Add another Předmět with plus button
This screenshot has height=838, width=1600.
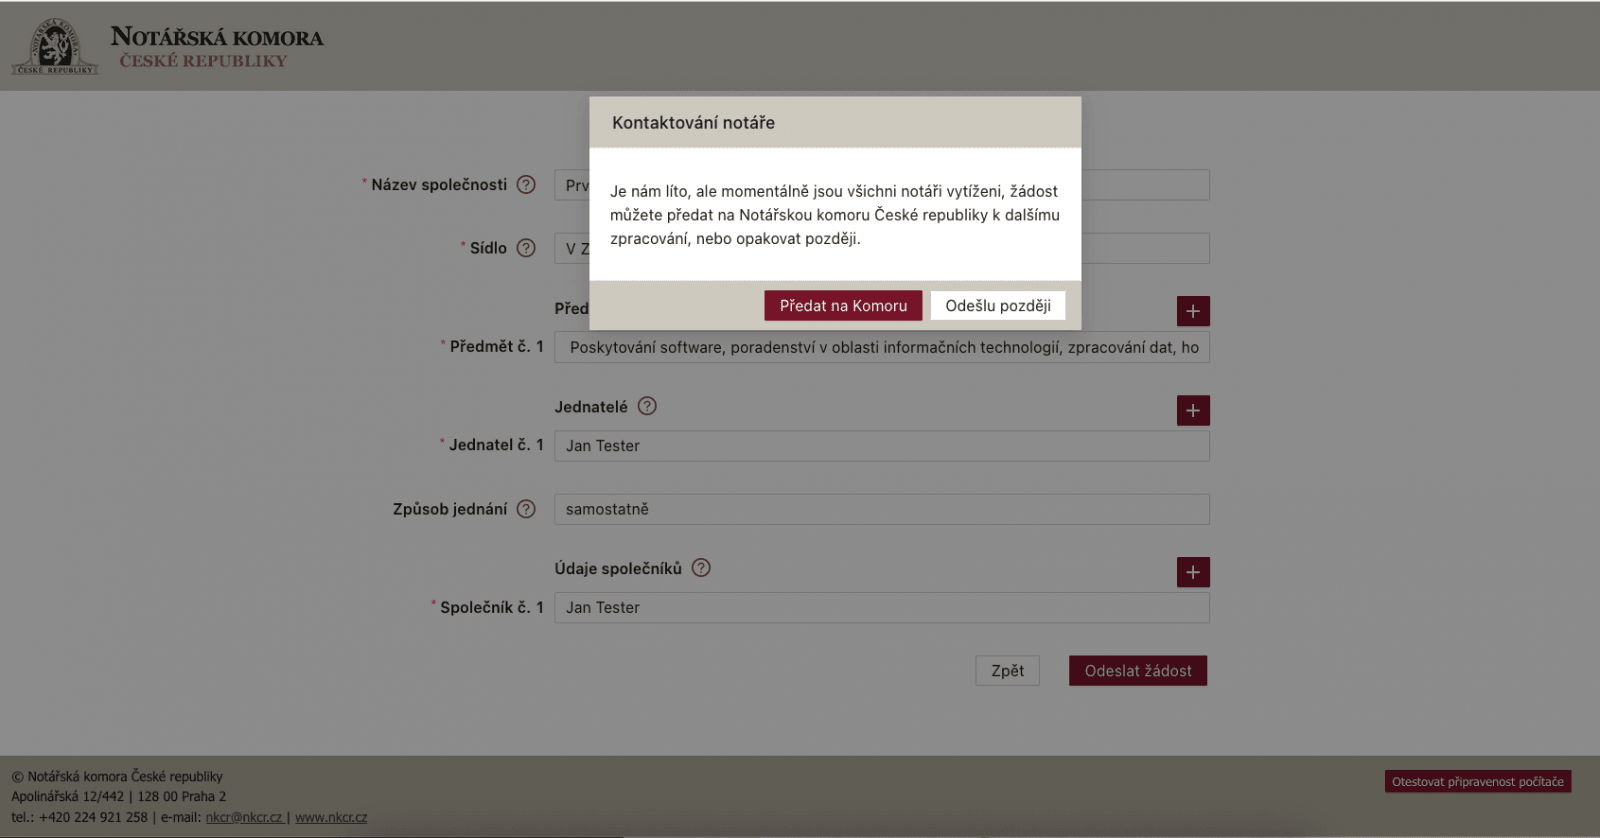click(1193, 311)
